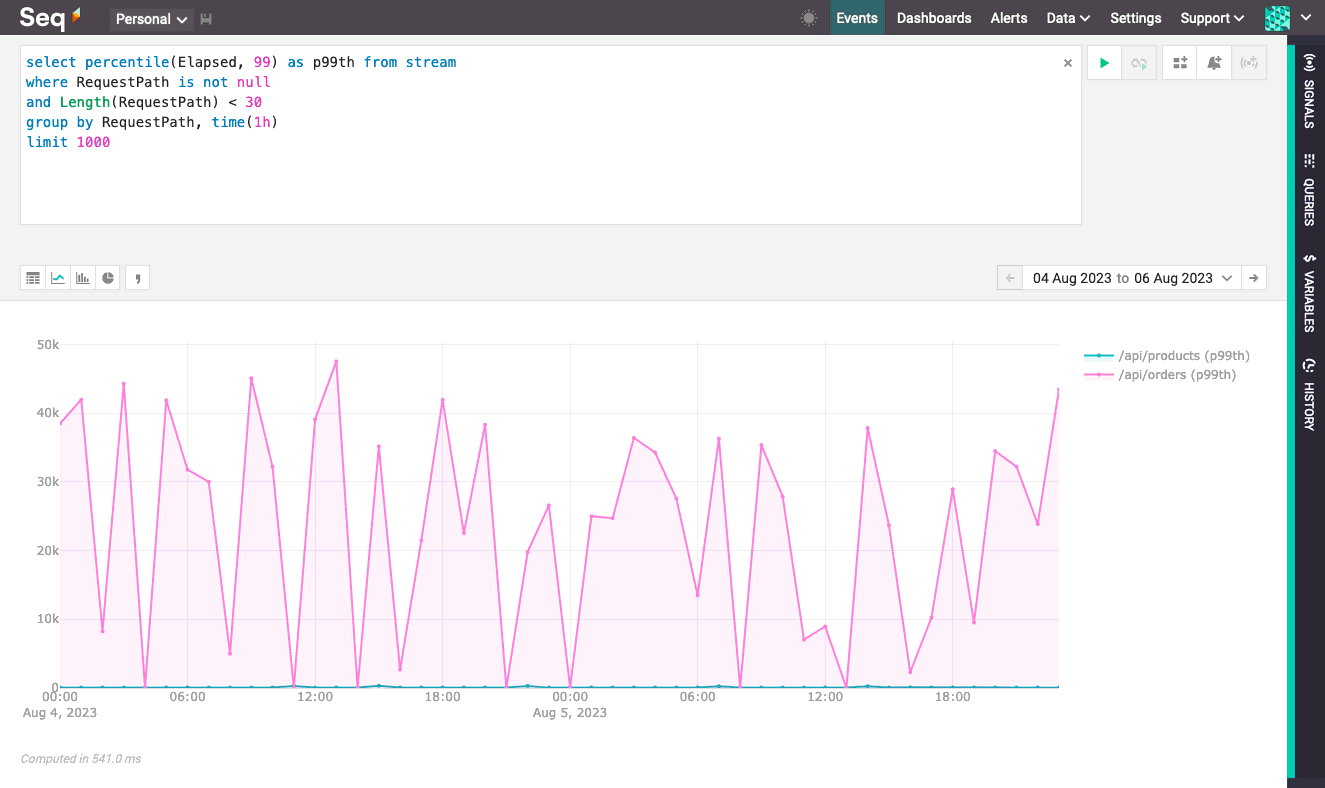Toggle the /api/orders (p99th) legend series
Image resolution: width=1325 pixels, height=788 pixels.
tap(1160, 375)
